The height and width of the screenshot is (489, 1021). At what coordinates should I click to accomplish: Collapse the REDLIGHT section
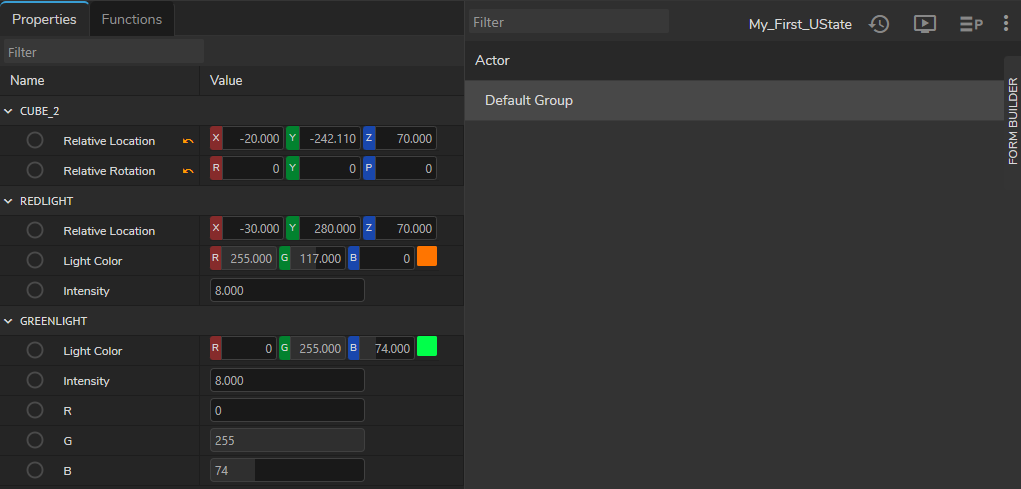tap(9, 201)
